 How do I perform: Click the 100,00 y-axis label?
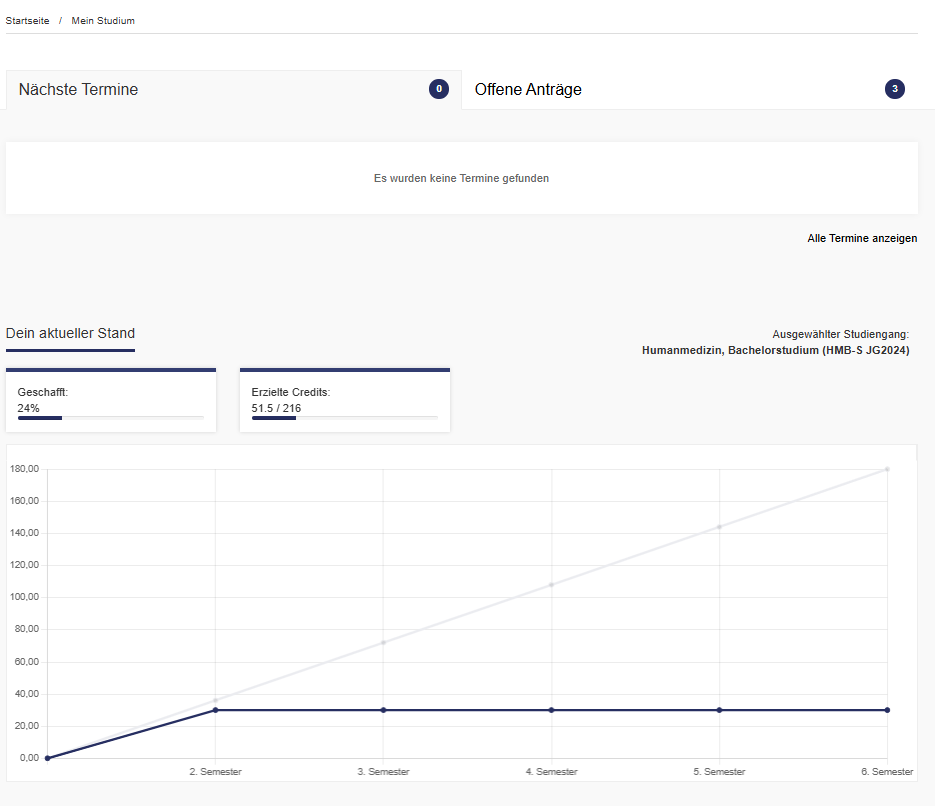tap(24, 597)
